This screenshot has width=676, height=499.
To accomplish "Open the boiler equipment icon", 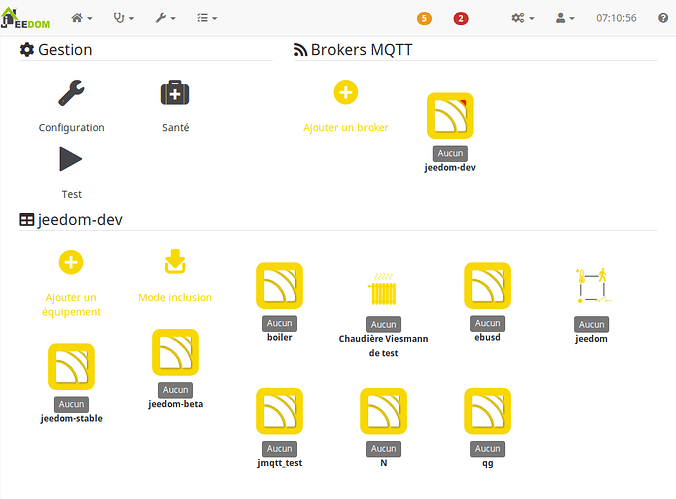I will point(279,286).
